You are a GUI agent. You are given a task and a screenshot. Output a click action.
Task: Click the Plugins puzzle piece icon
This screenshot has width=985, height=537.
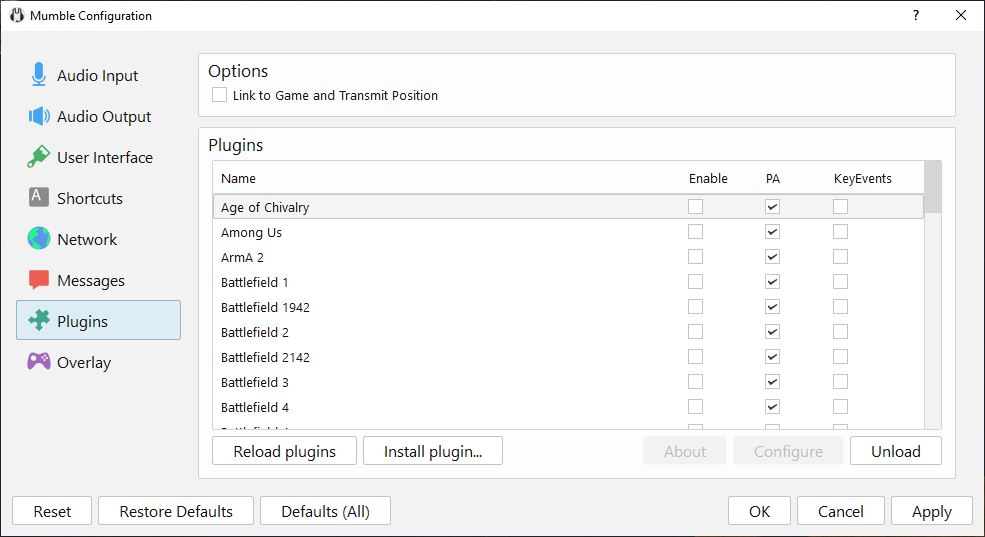[38, 320]
